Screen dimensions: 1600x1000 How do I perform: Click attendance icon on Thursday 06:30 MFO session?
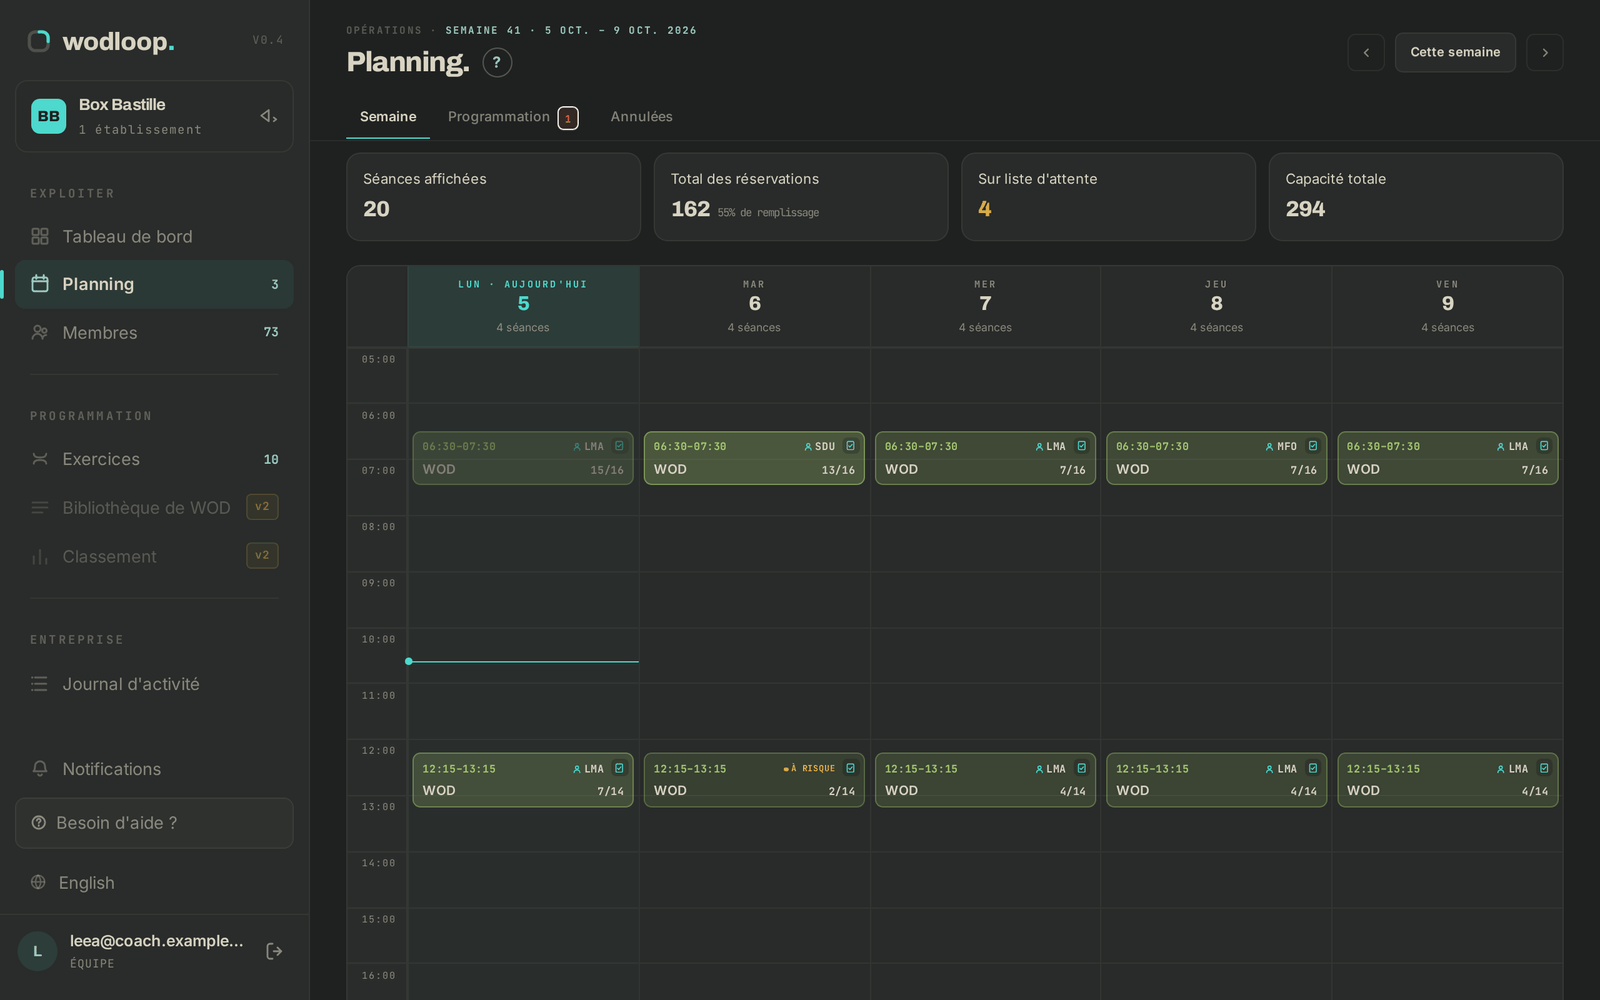click(x=1313, y=446)
